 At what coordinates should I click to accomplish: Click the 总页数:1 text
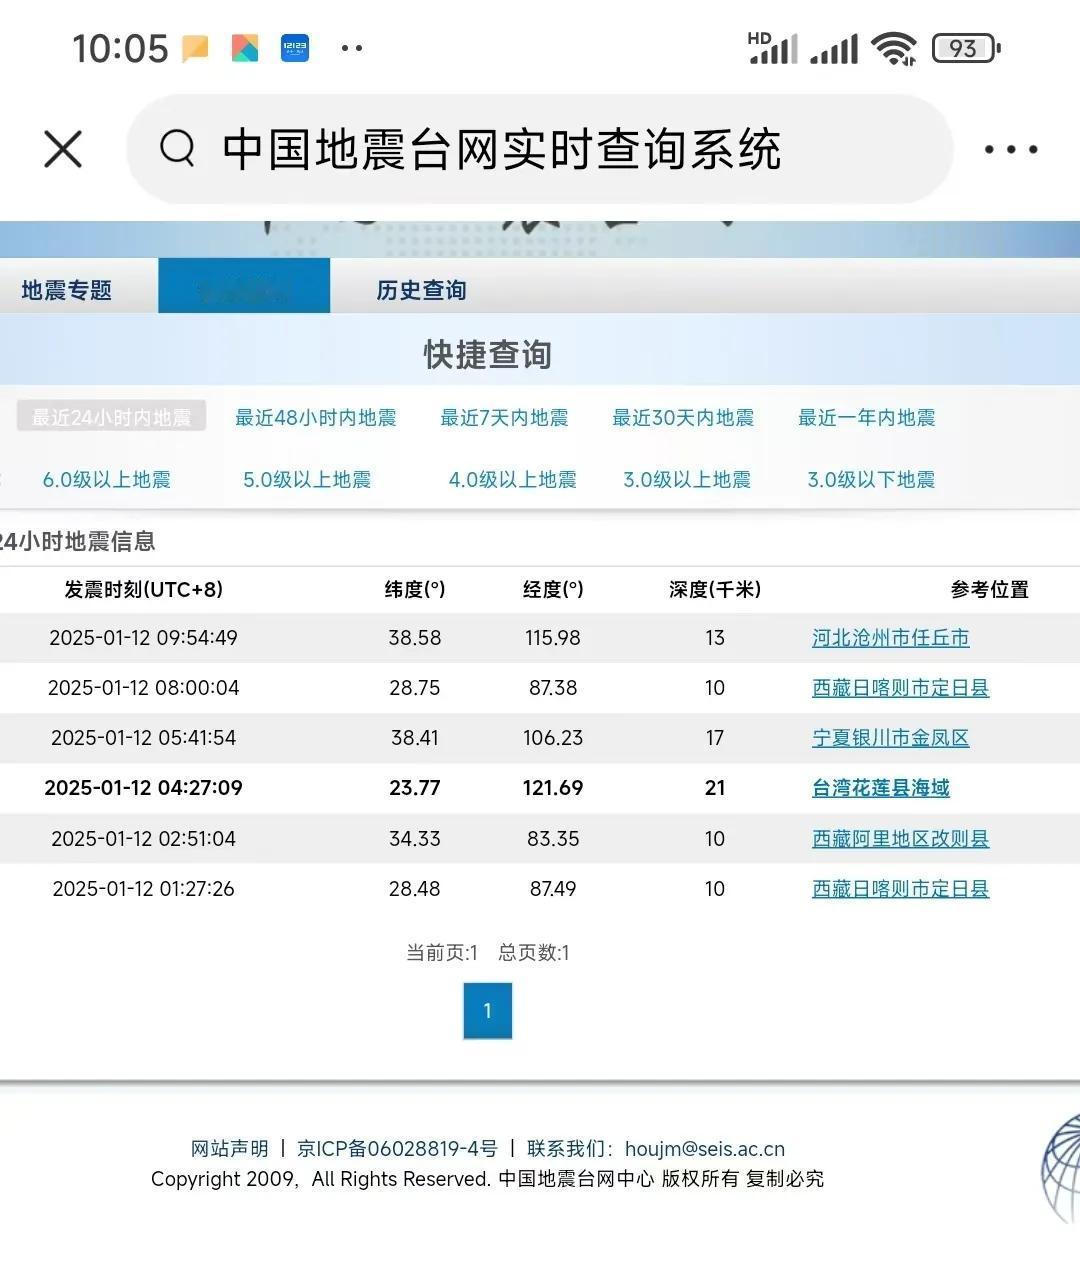pyautogui.click(x=534, y=953)
